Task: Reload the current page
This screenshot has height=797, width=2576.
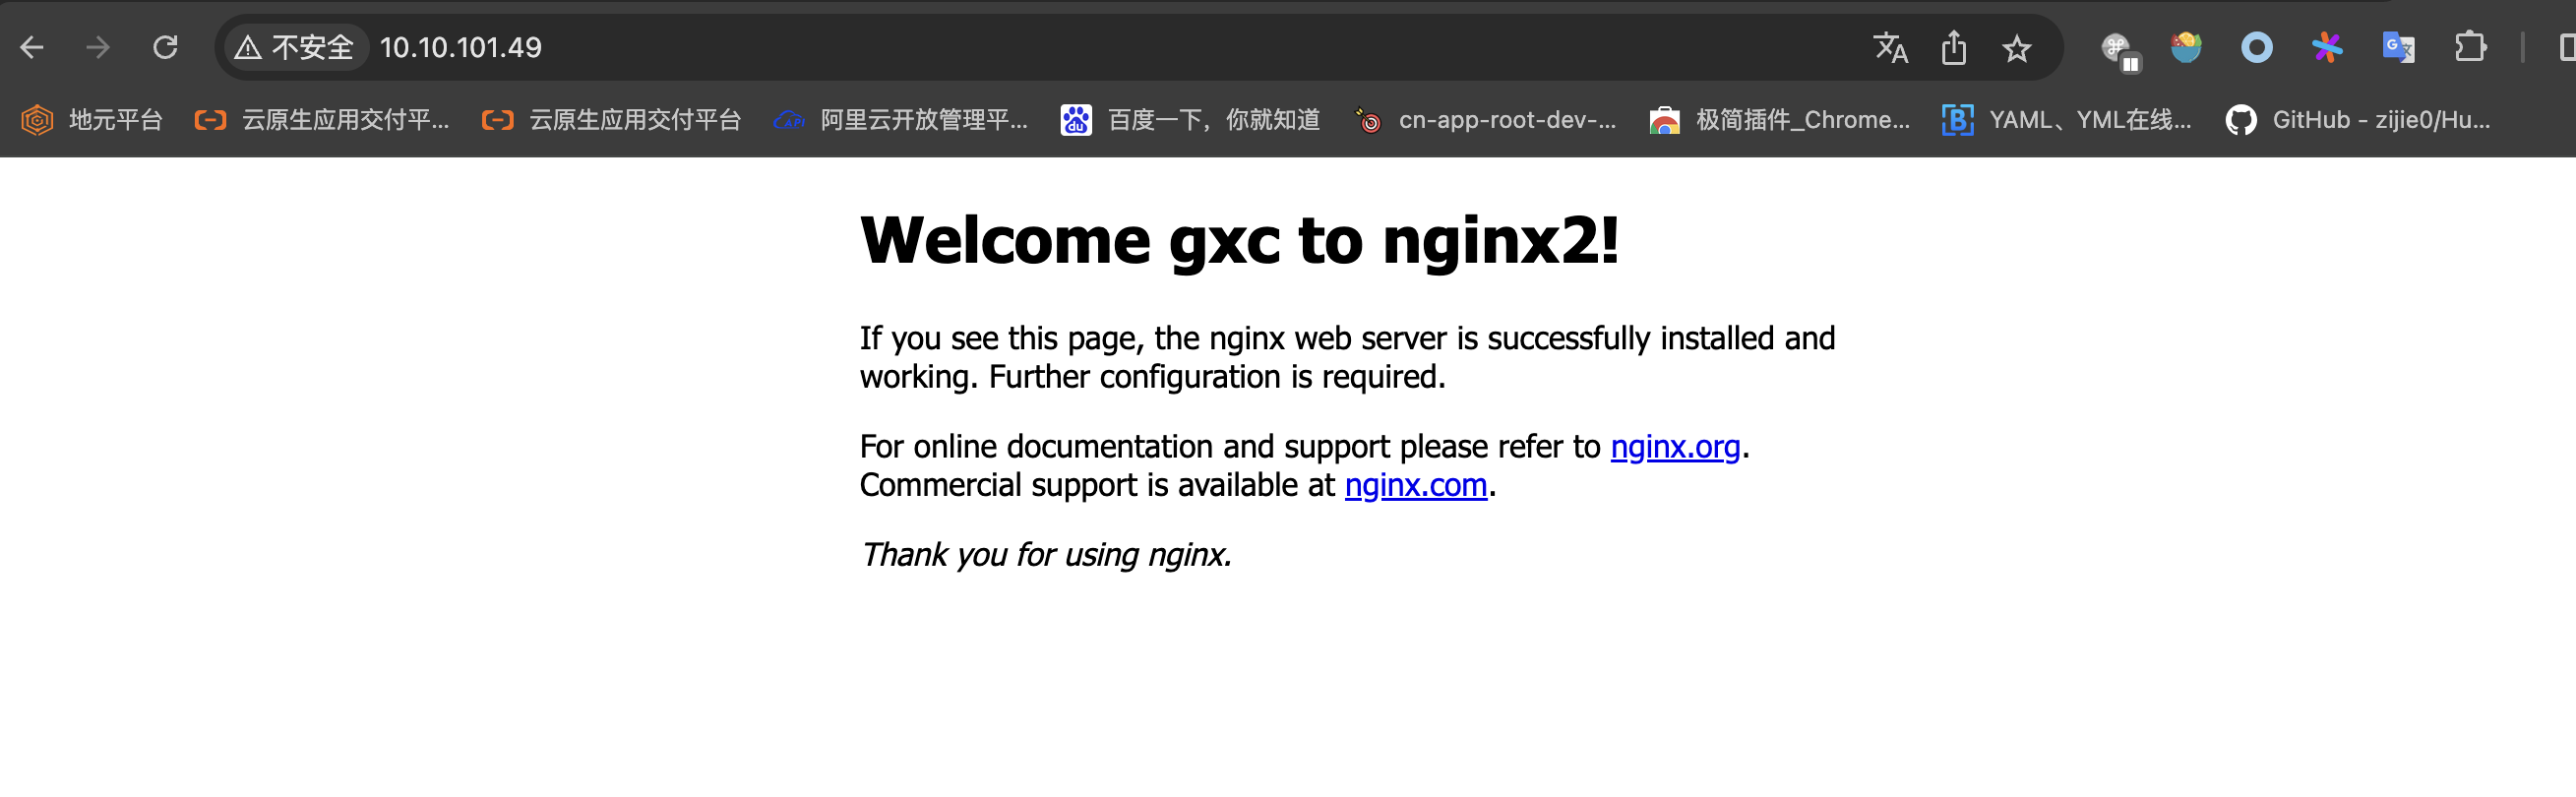Action: (x=165, y=47)
